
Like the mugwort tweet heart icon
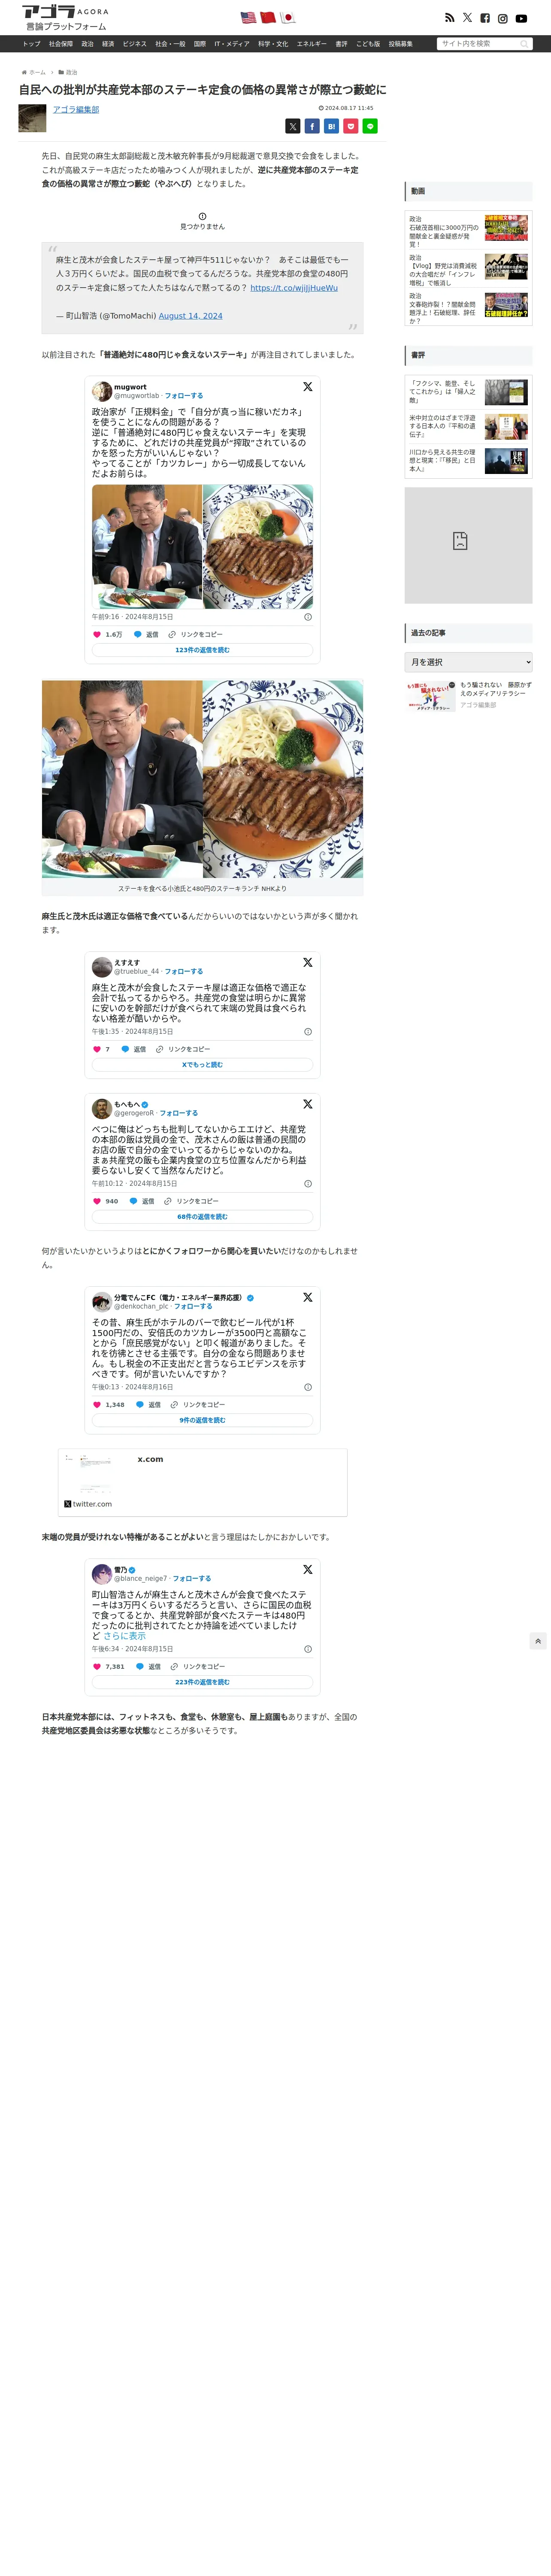(98, 634)
